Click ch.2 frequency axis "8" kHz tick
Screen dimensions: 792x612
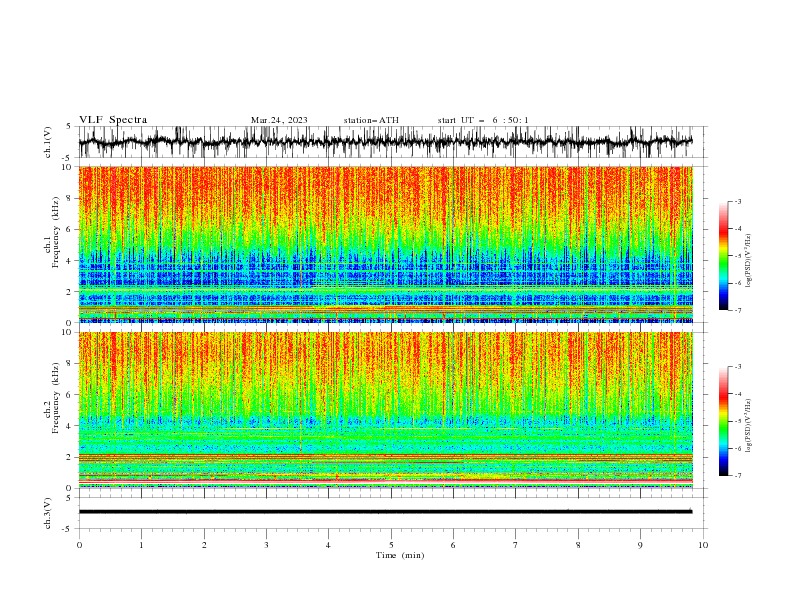(70, 363)
